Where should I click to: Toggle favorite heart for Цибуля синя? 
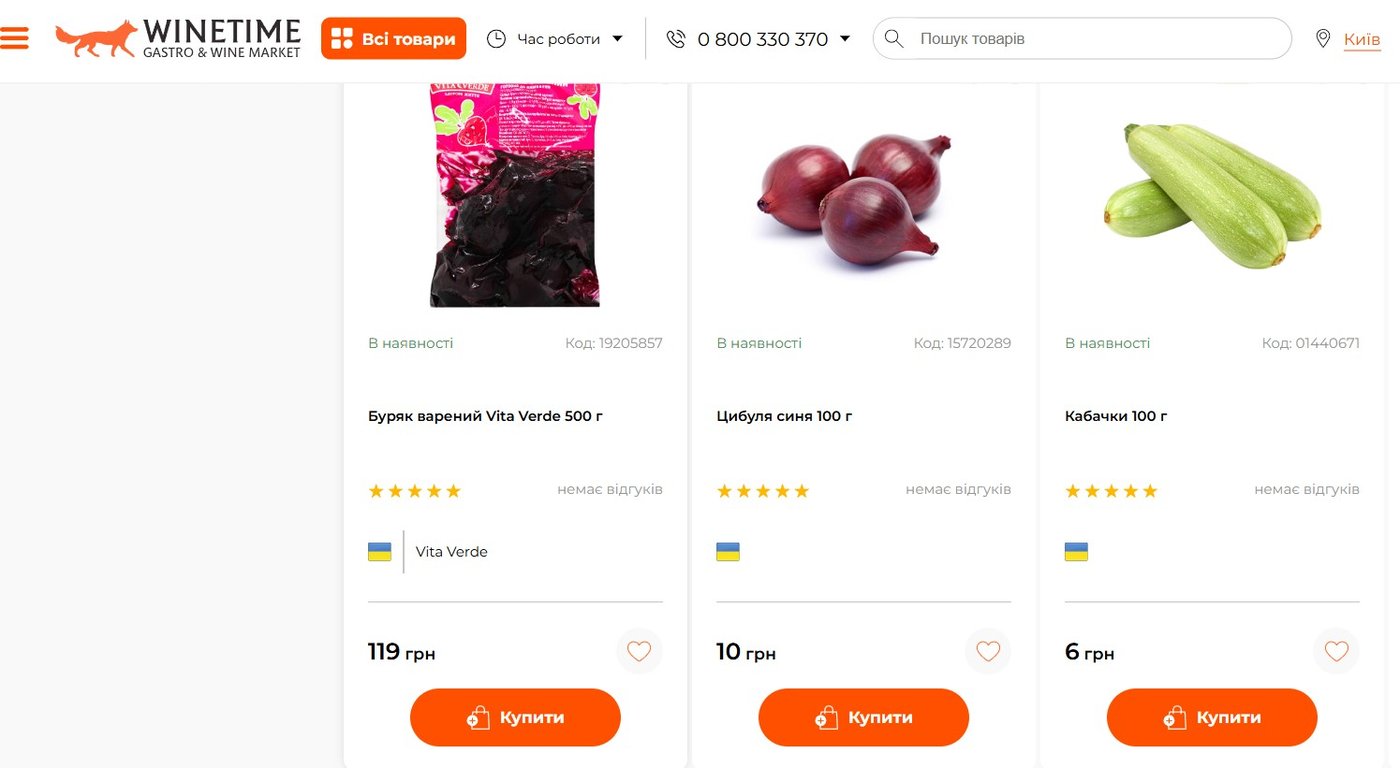pyautogui.click(x=988, y=652)
